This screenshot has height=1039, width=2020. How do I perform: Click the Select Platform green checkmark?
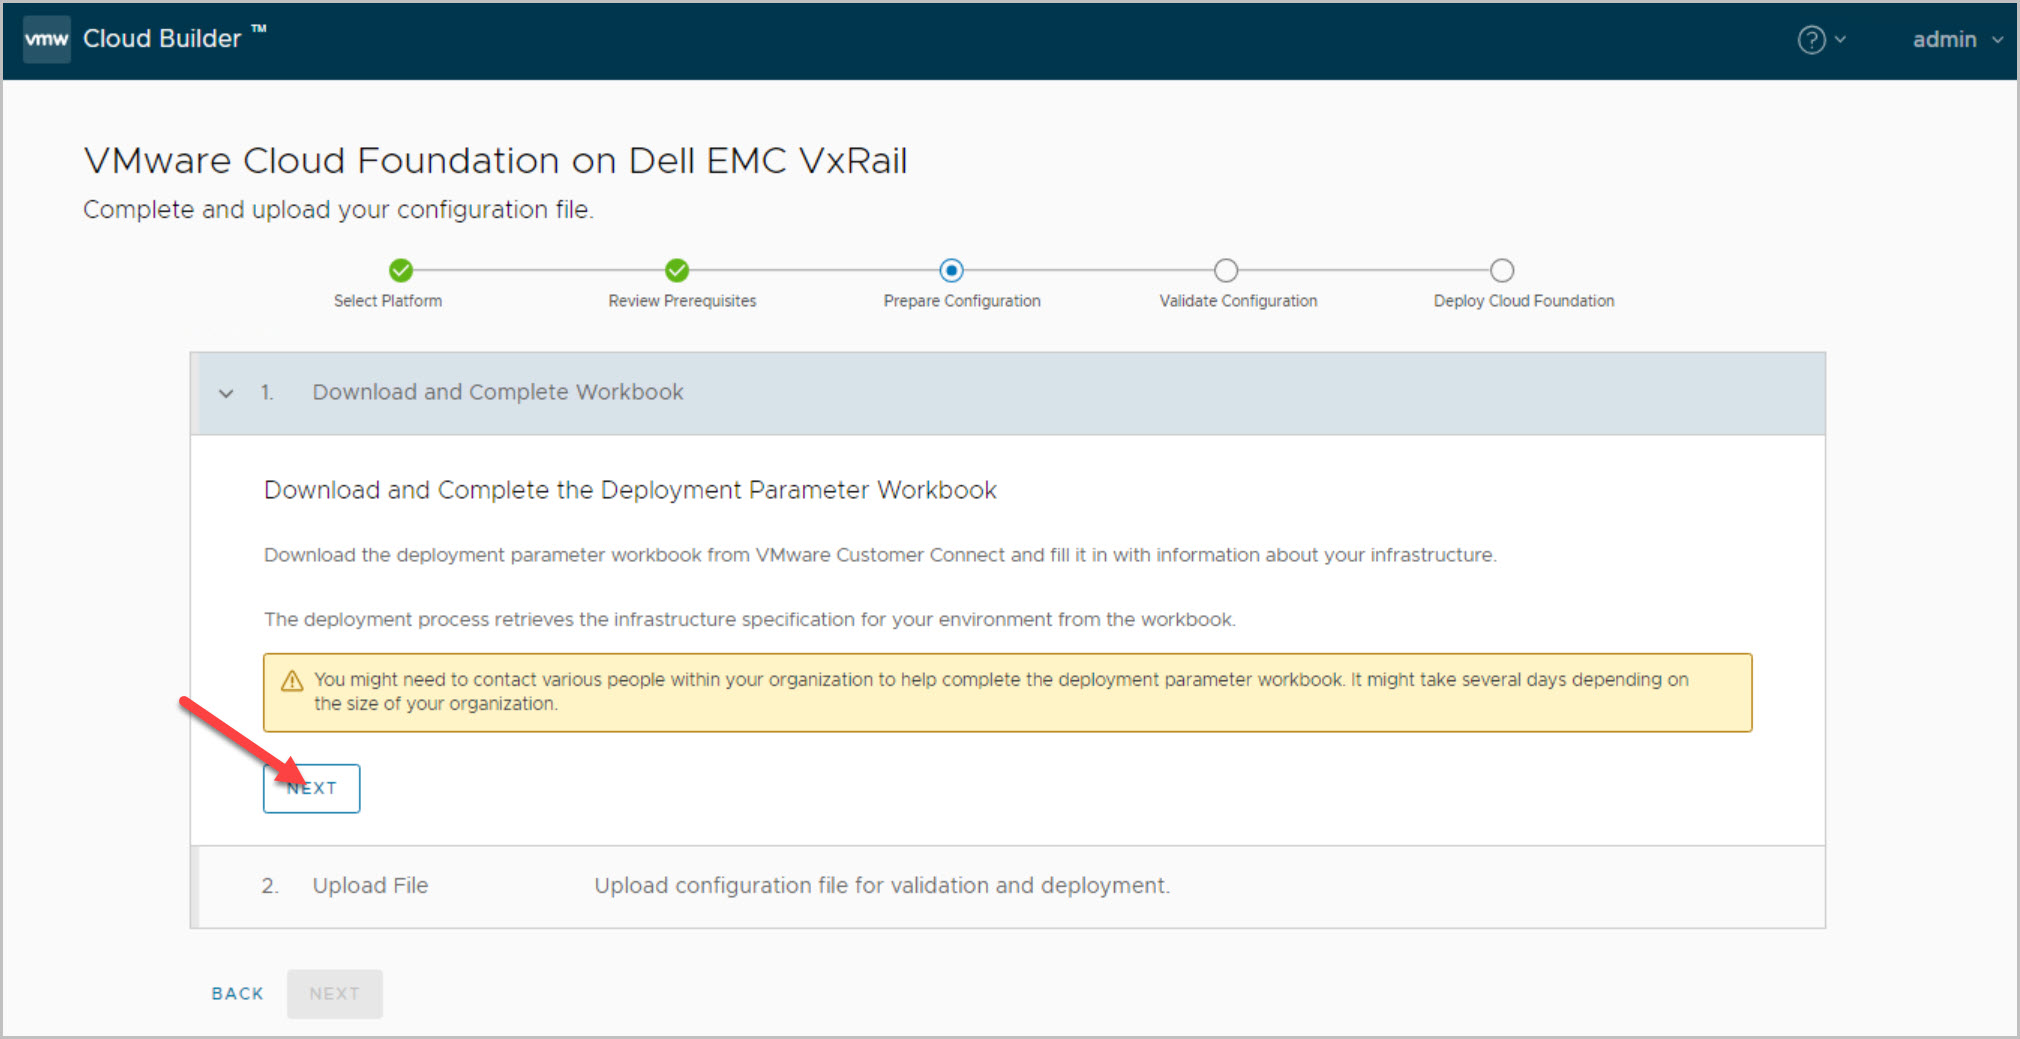click(401, 270)
